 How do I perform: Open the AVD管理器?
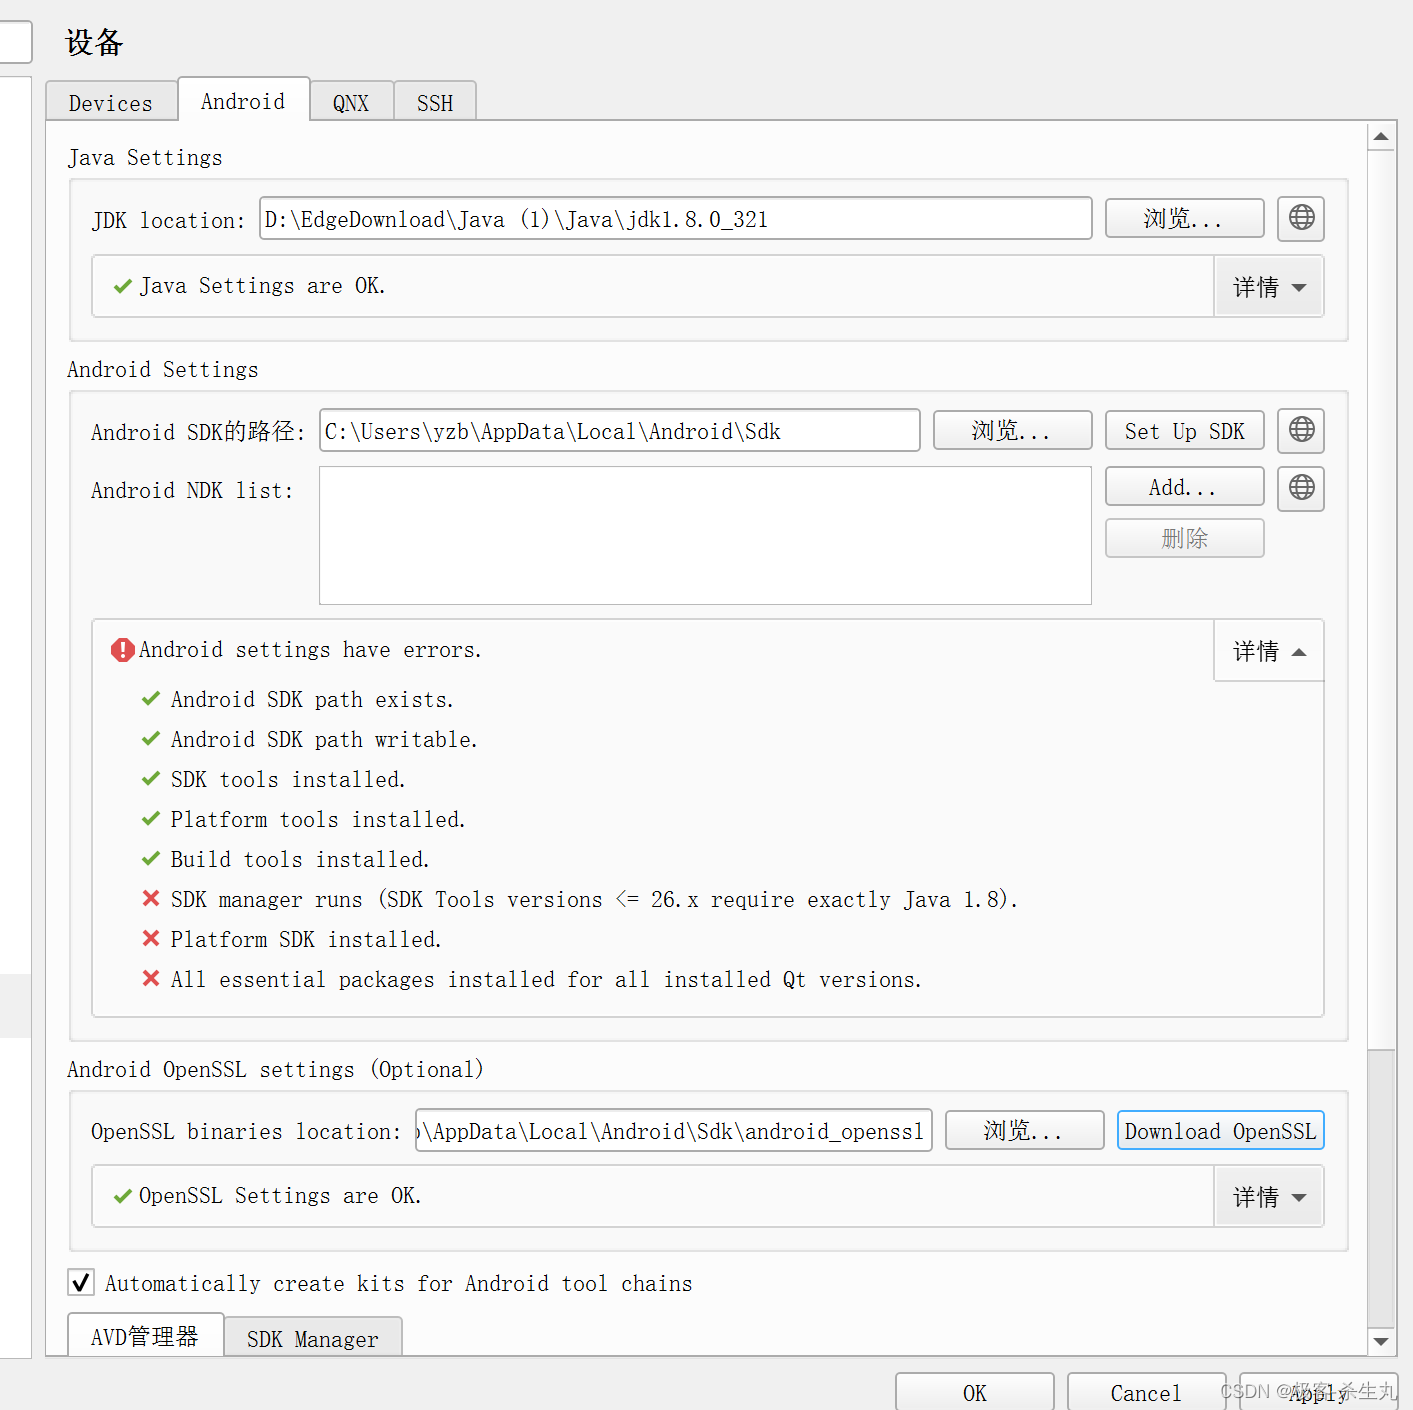click(144, 1337)
